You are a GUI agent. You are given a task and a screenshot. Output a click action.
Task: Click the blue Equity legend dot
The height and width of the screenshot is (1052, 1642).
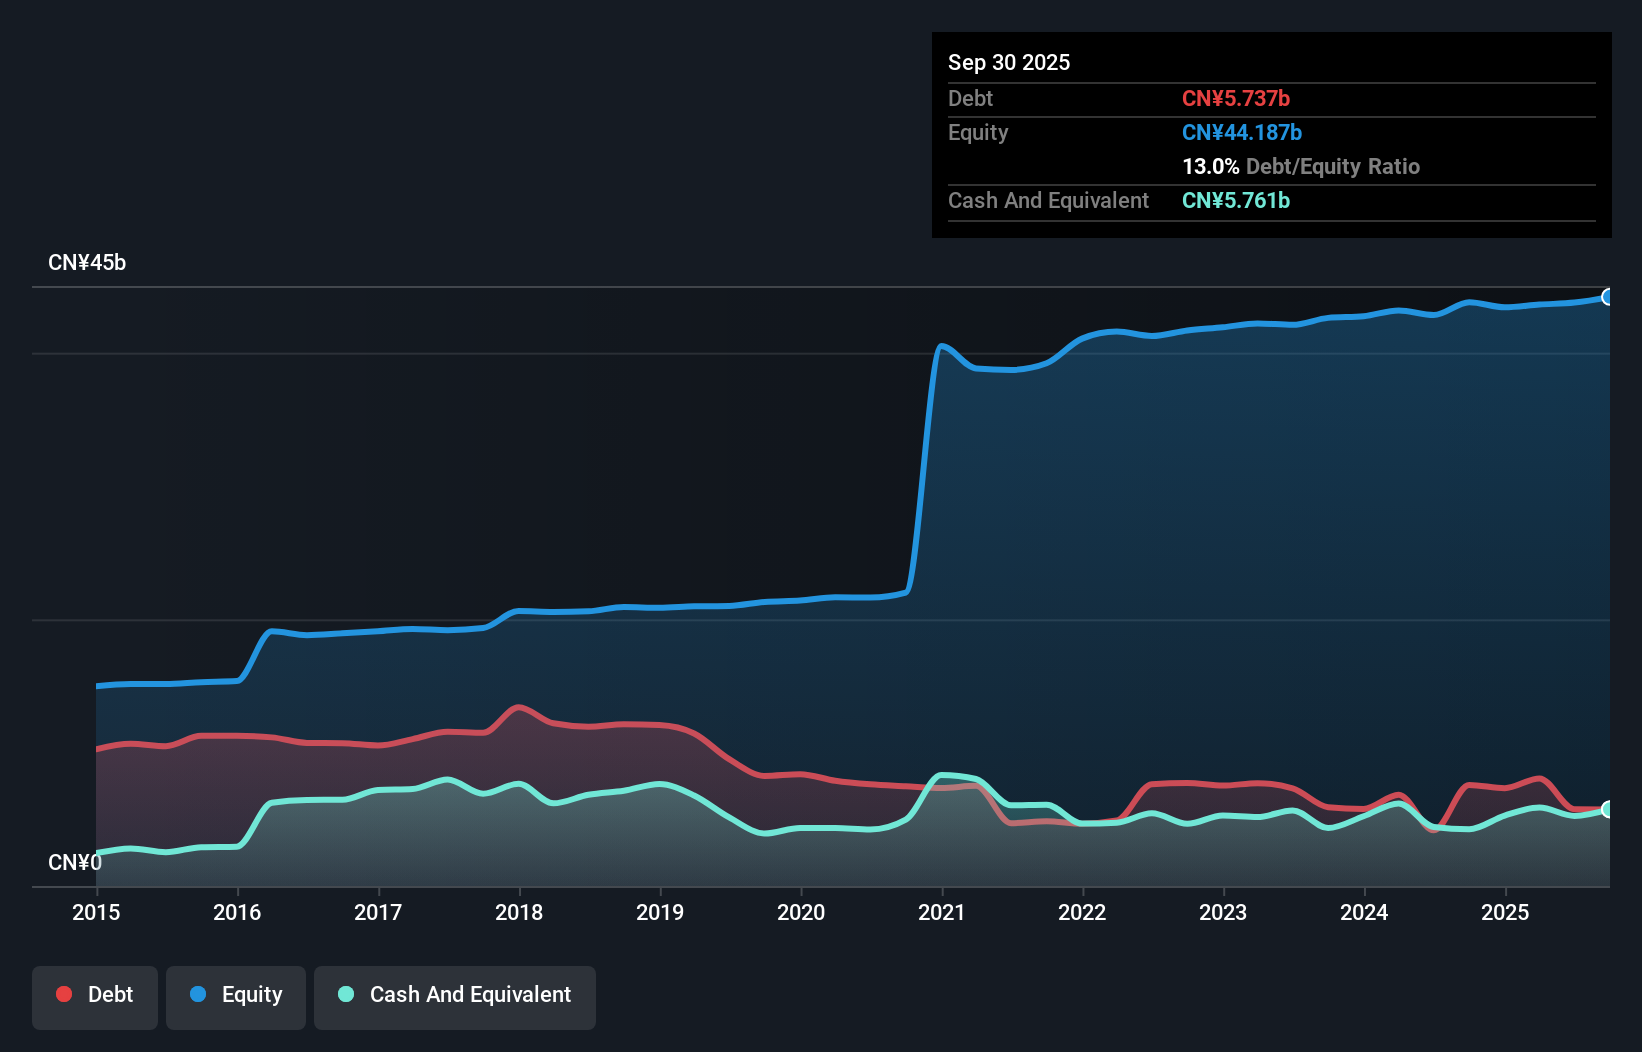198,994
